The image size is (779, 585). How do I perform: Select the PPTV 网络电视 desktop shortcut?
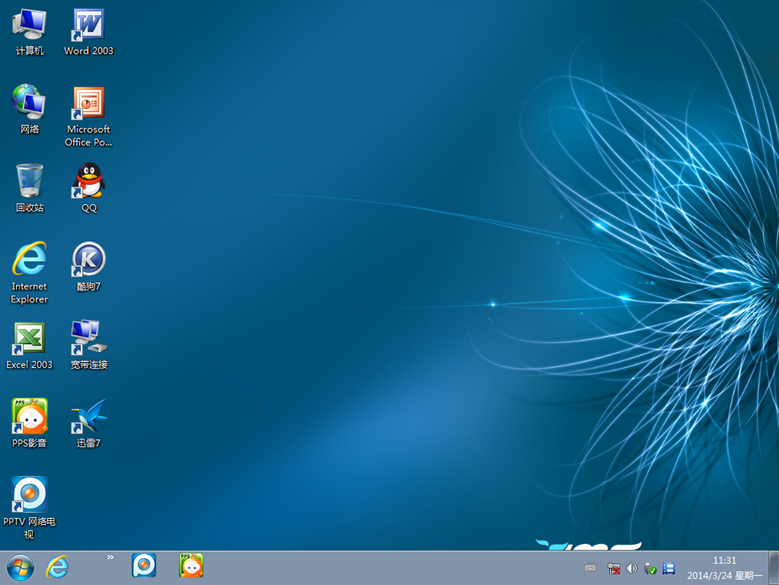pyautogui.click(x=29, y=494)
